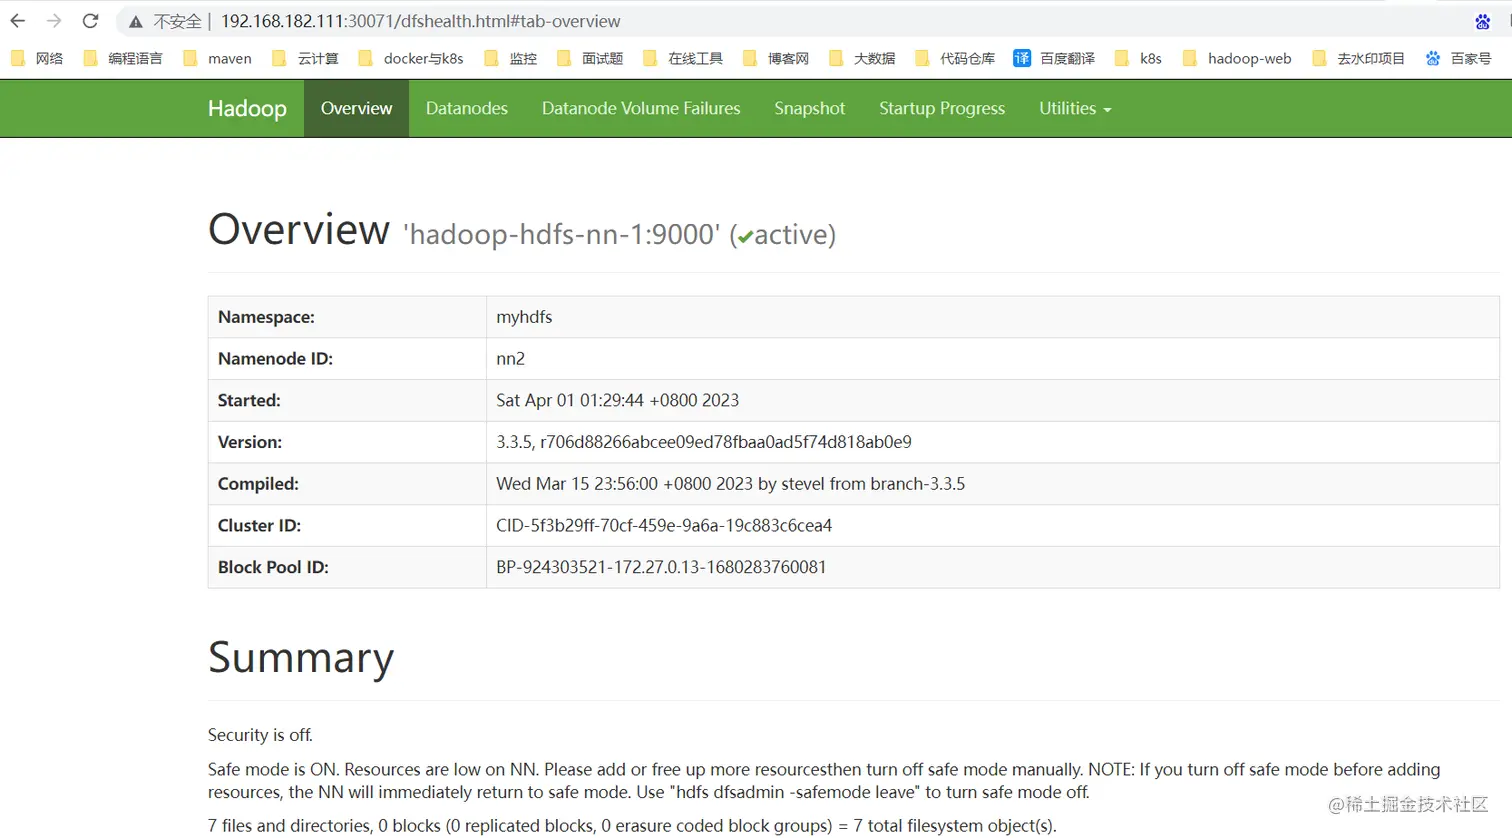Click the Overview page heading
Screen dimensions: 1512x838
299,229
